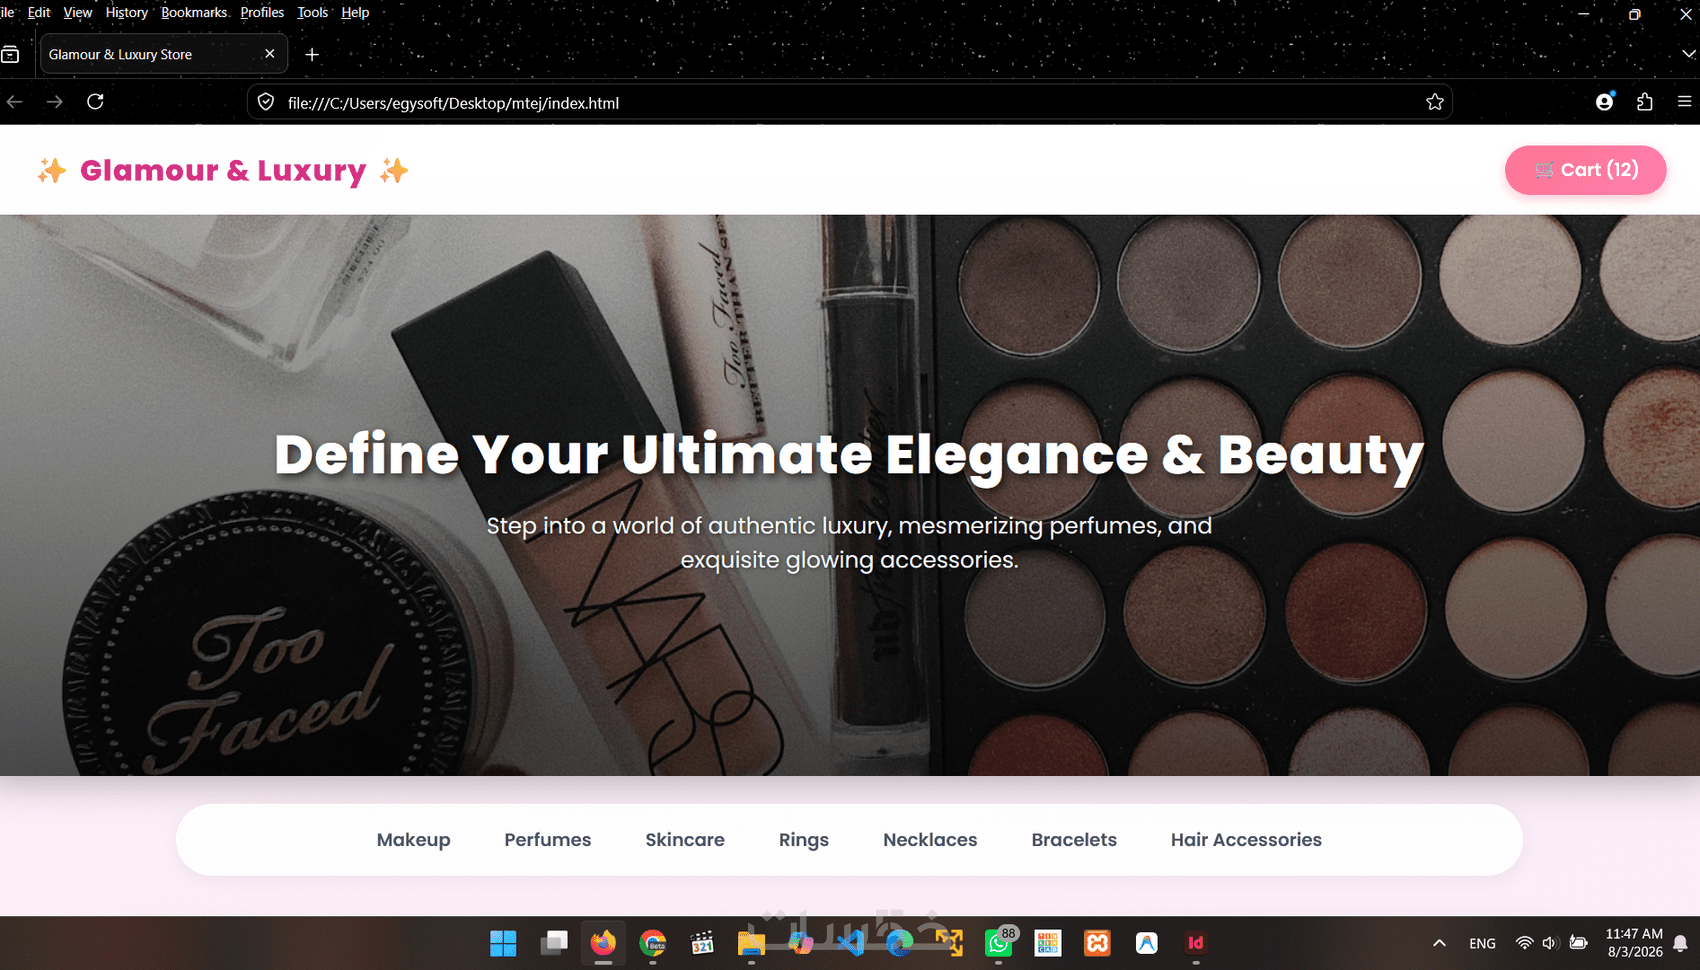
Task: Open Microsoft Copilot from the taskbar
Action: coord(801,943)
